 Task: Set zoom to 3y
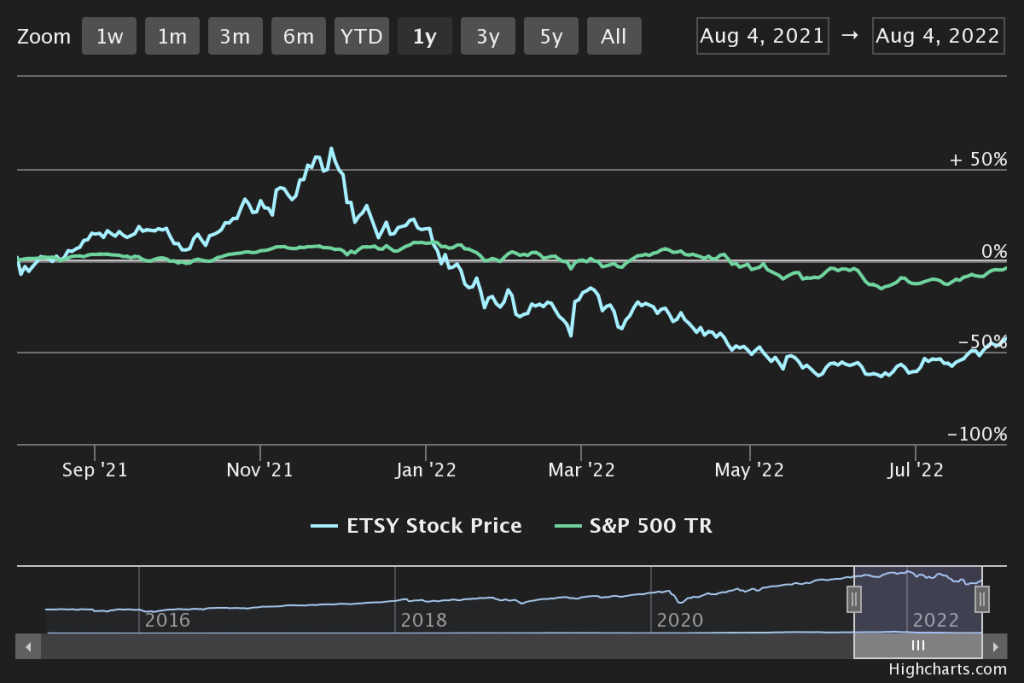point(487,37)
